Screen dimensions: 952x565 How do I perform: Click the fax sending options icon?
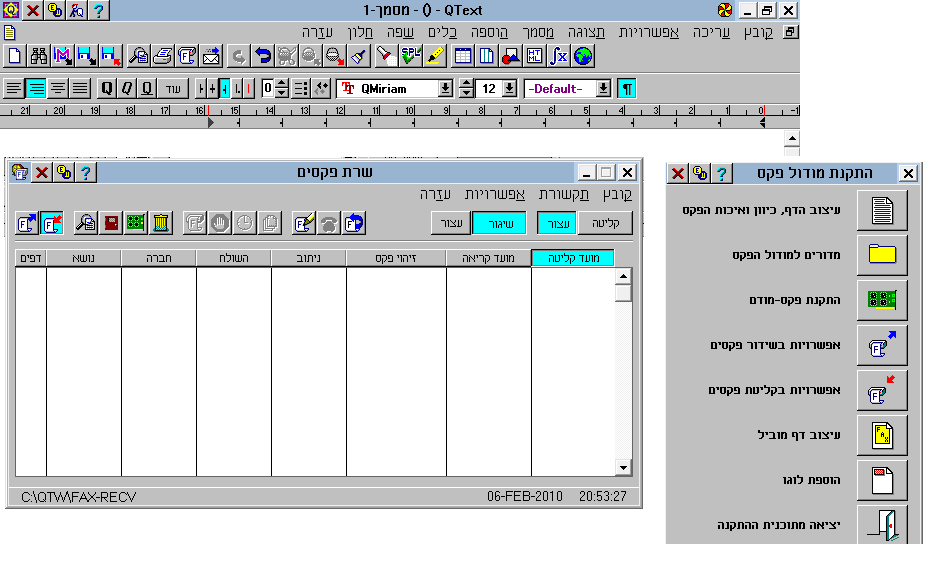pos(882,345)
